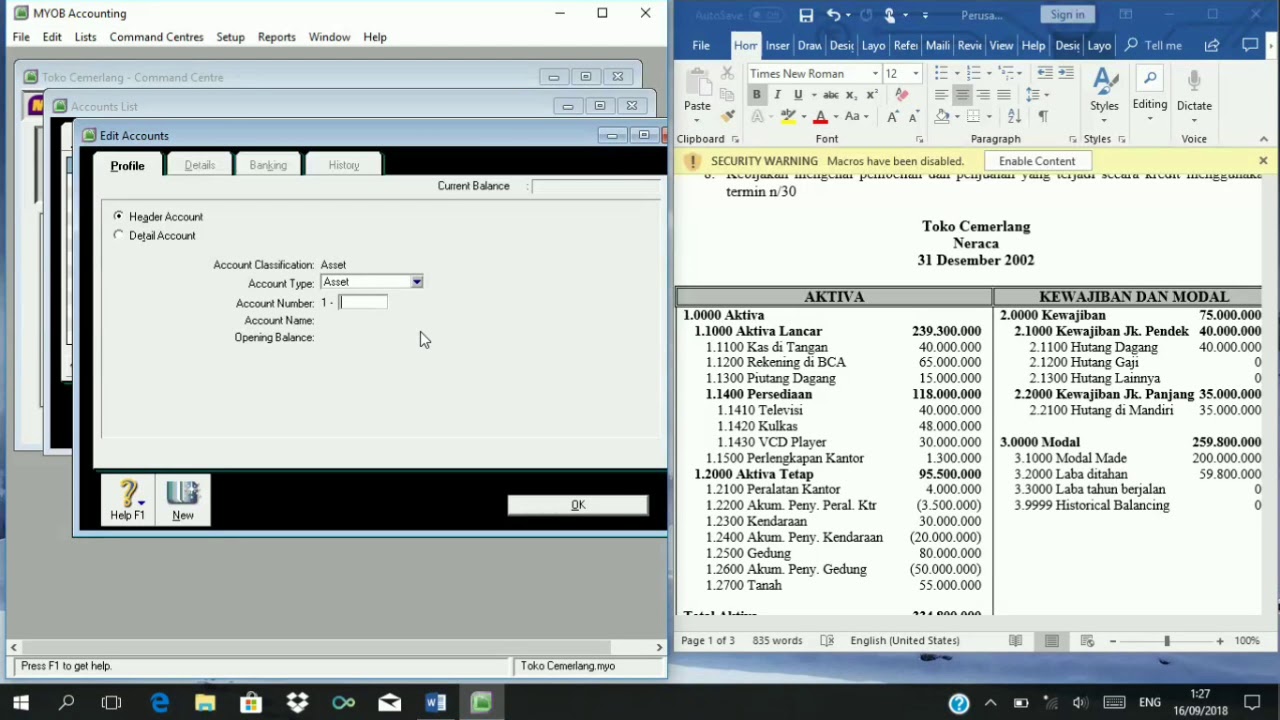Open File Explorer from taskbar
Screen dimensions: 1280x720
click(205, 703)
